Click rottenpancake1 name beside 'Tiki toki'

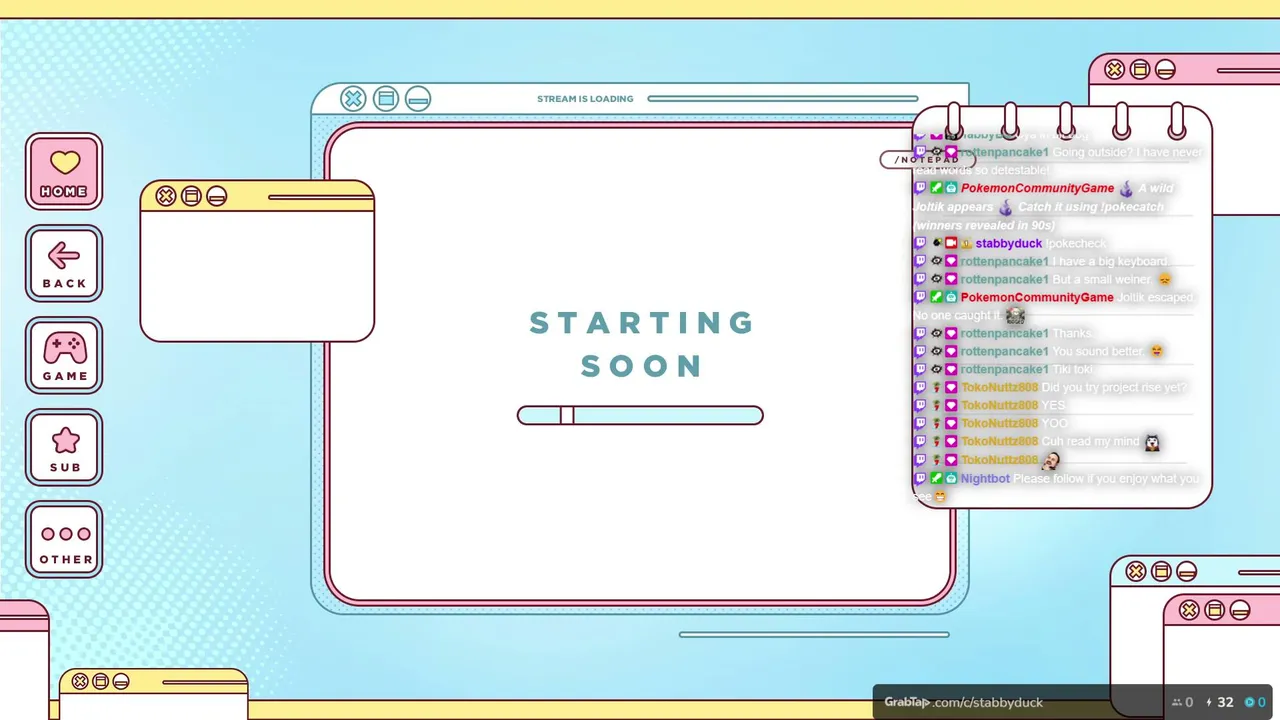(1004, 369)
